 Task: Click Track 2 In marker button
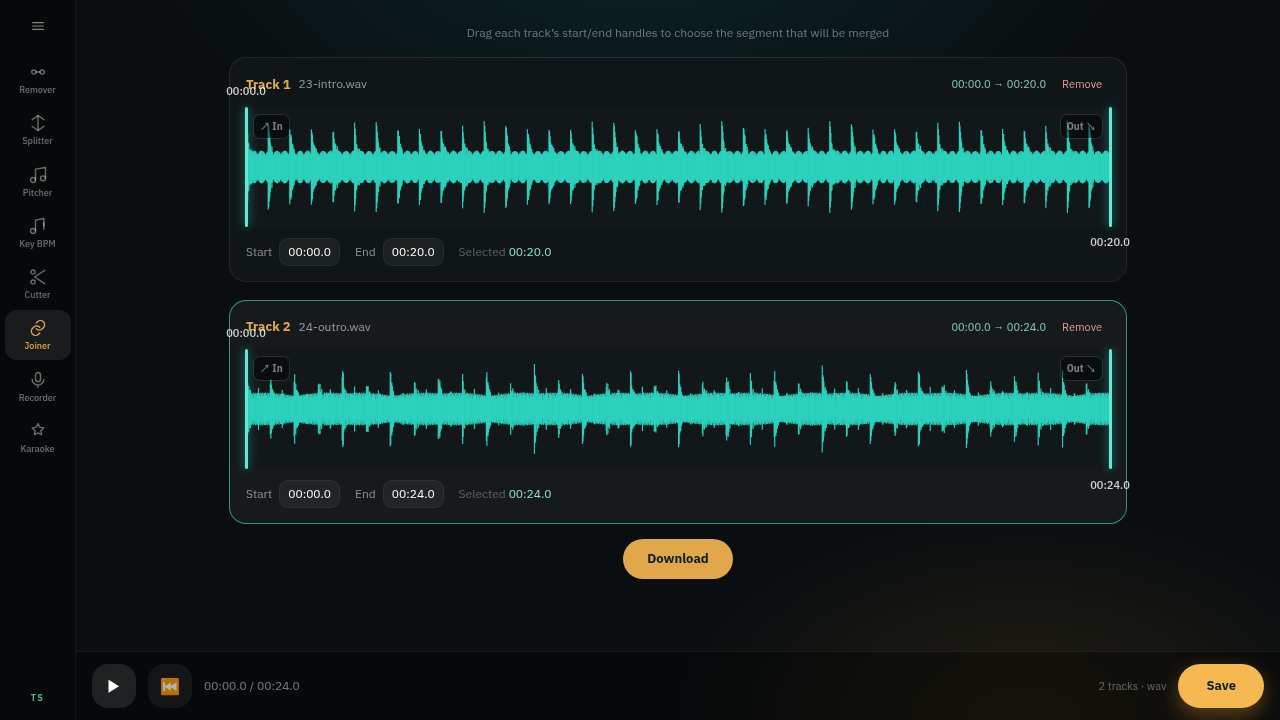(272, 369)
